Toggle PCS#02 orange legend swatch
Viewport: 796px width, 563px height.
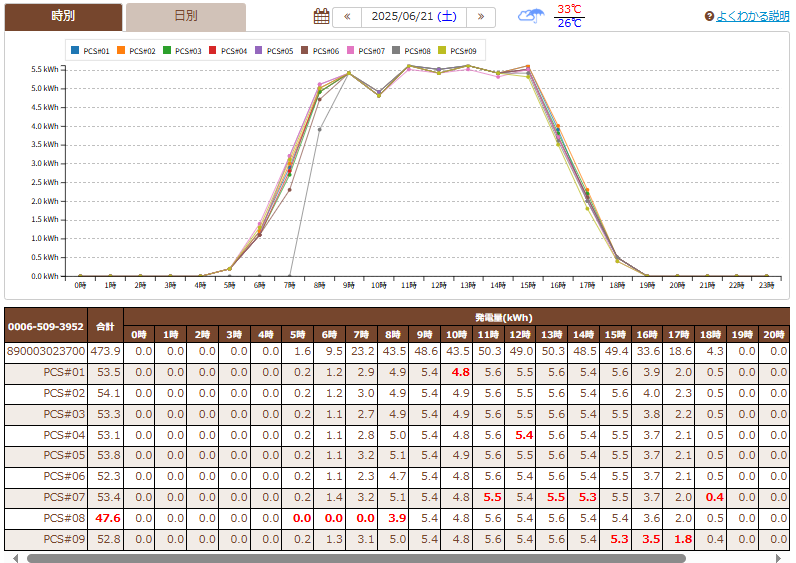(121, 50)
